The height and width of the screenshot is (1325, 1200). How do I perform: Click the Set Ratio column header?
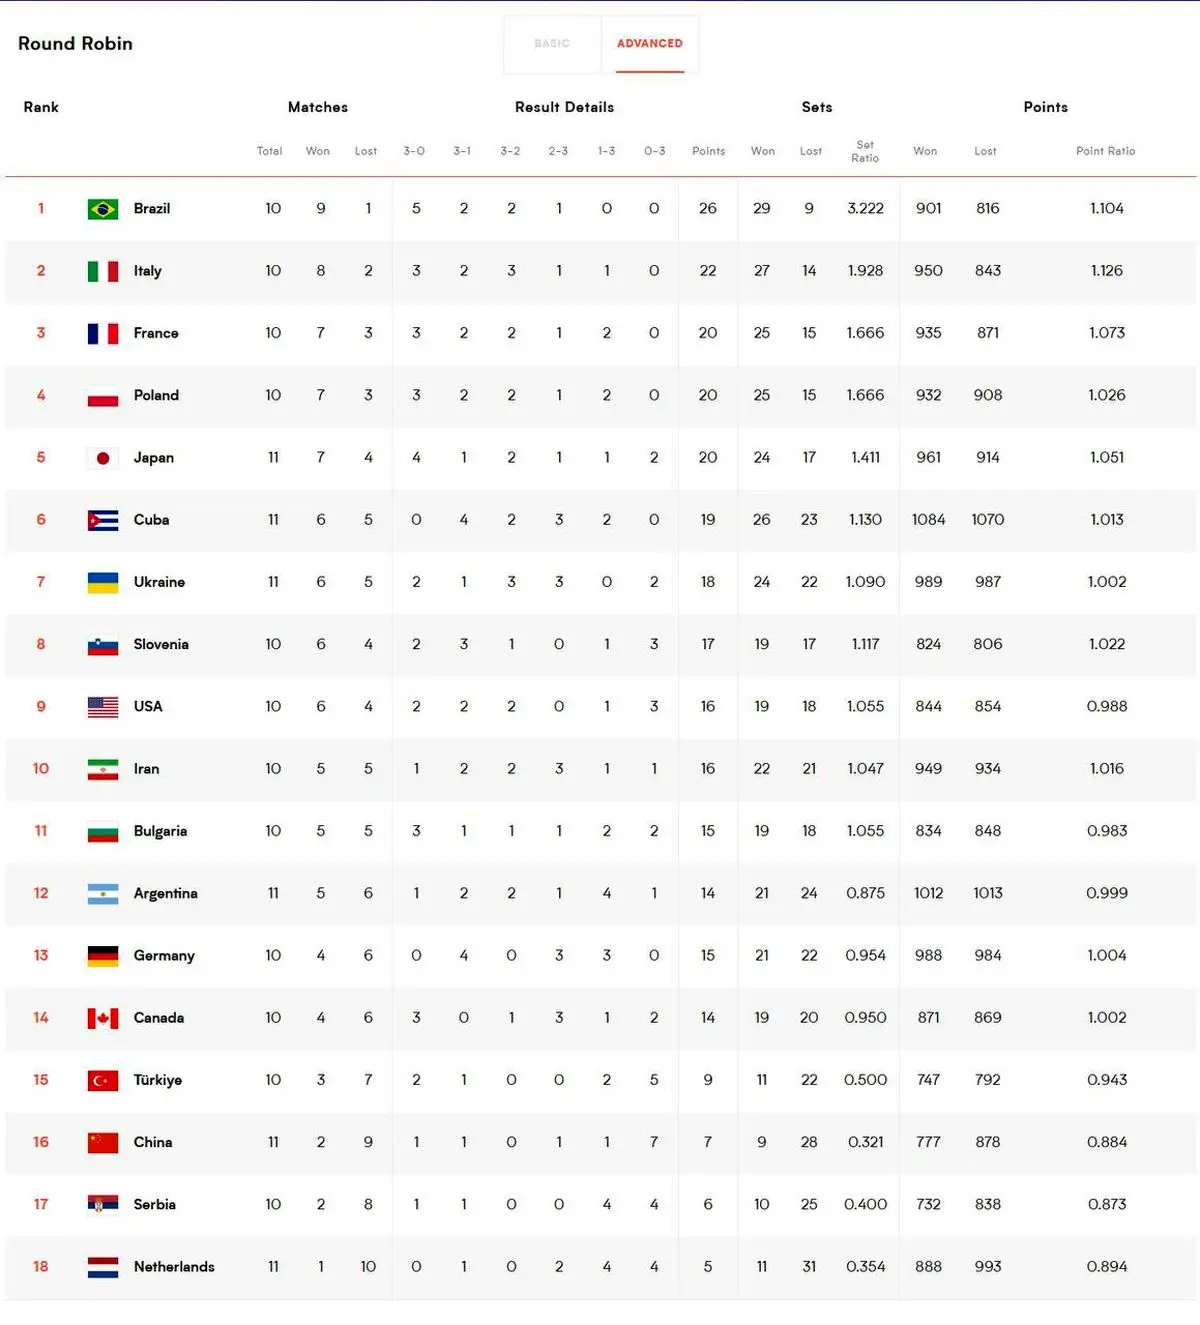click(865, 151)
